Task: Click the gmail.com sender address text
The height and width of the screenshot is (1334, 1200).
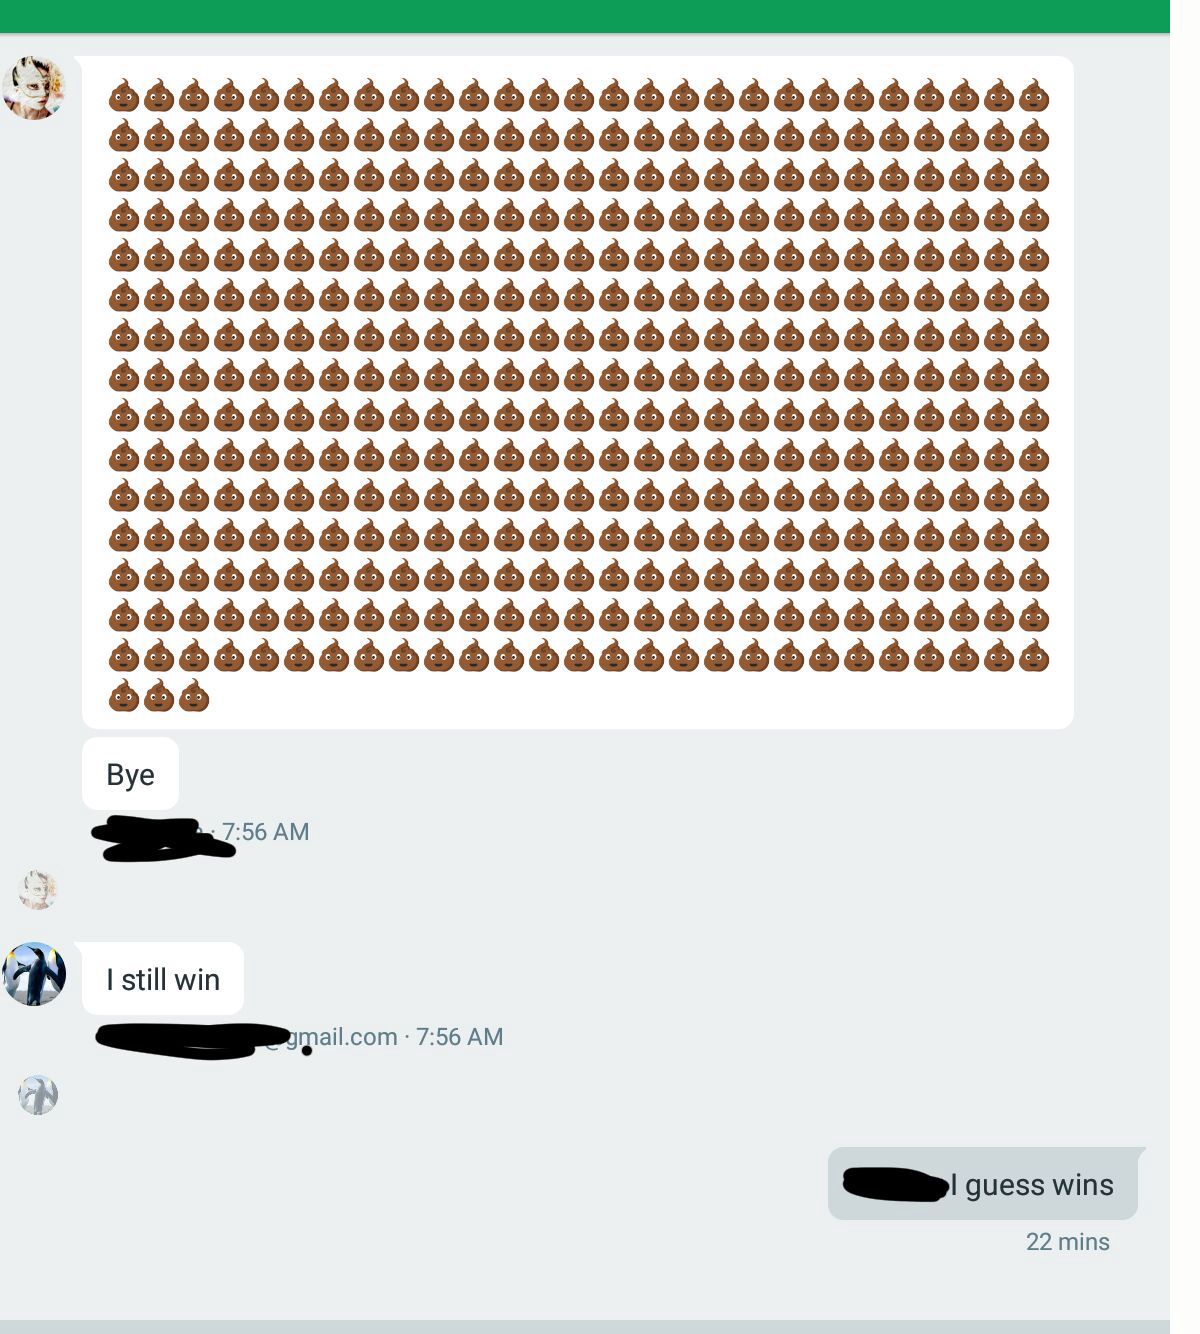Action: pos(342,1037)
